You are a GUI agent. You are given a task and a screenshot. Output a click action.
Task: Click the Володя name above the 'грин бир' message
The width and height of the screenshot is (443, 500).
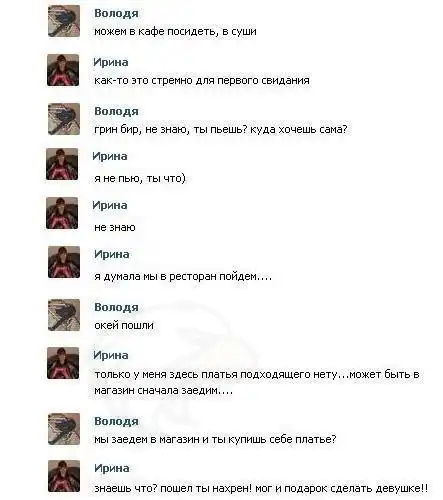pos(116,111)
